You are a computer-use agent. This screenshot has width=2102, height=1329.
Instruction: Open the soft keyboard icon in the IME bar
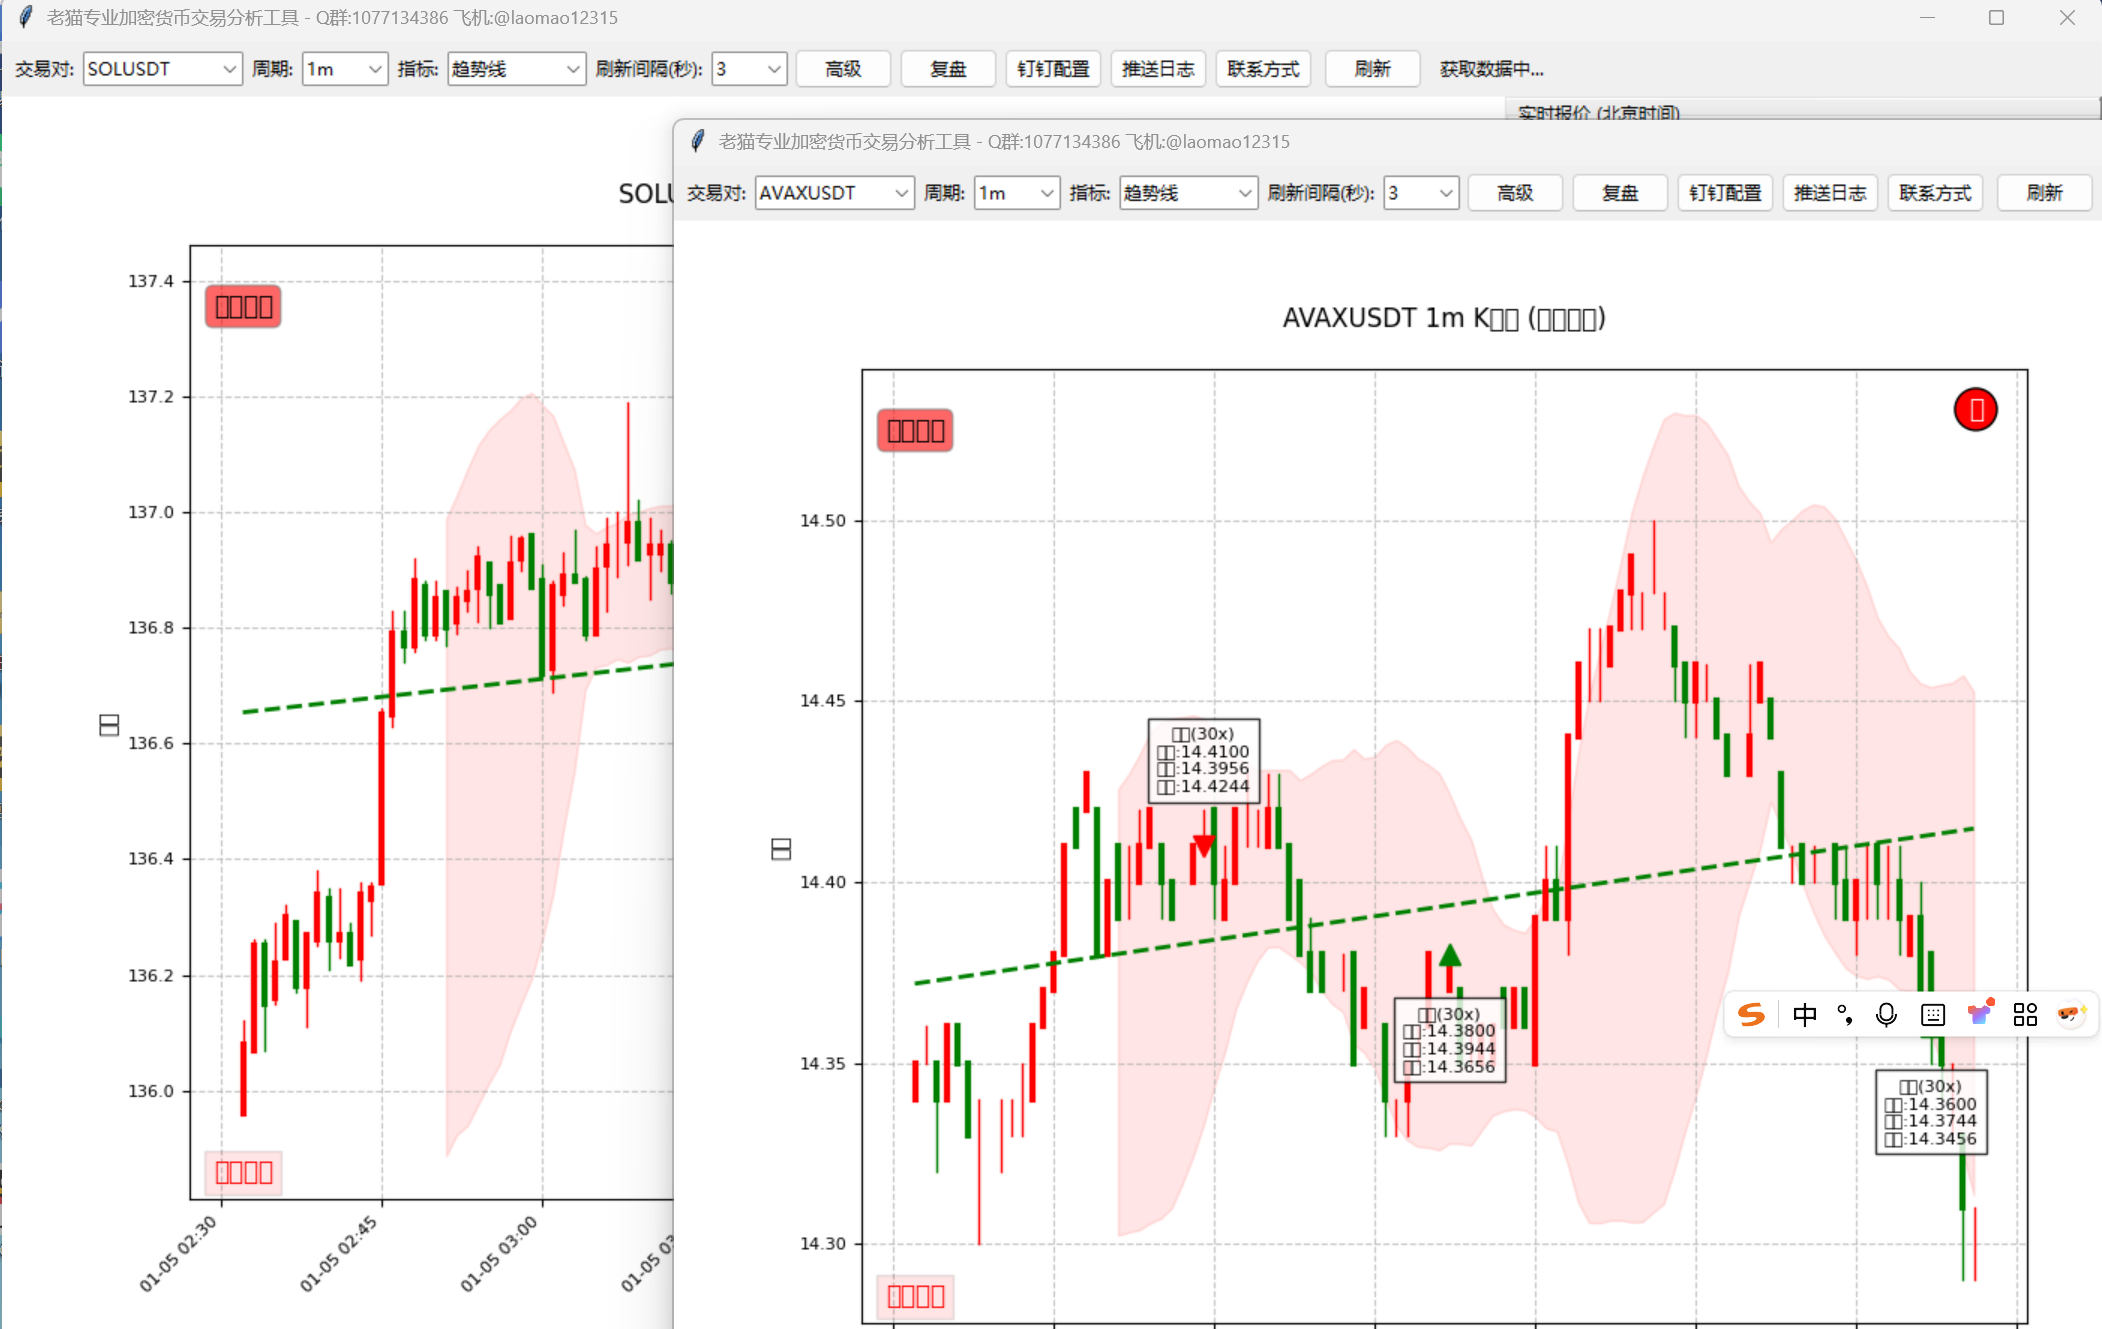click(1933, 1015)
